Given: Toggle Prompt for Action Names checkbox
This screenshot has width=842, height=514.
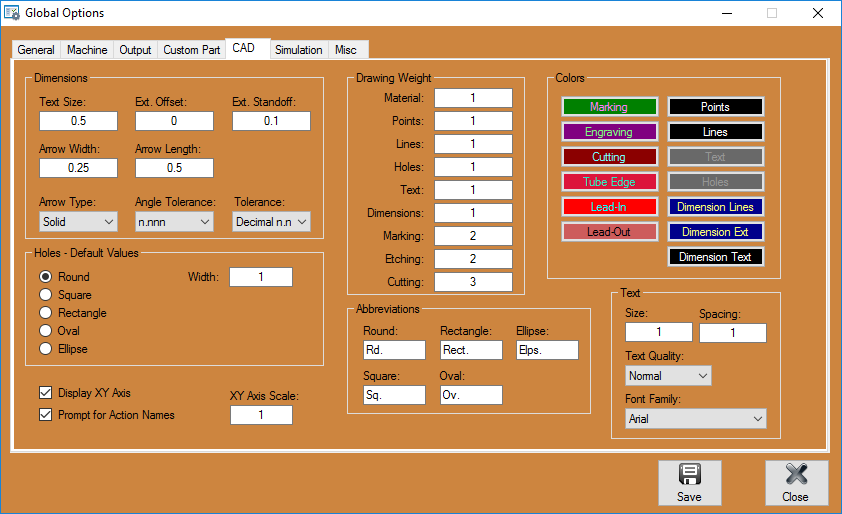Looking at the screenshot, I should [x=46, y=415].
